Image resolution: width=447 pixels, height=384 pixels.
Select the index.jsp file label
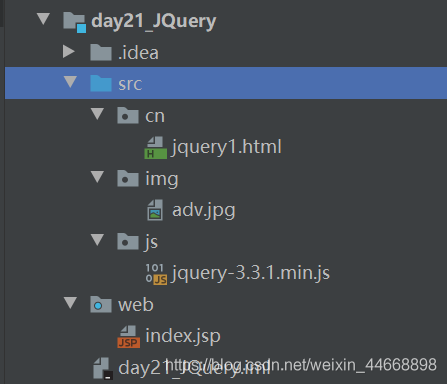tap(183, 336)
